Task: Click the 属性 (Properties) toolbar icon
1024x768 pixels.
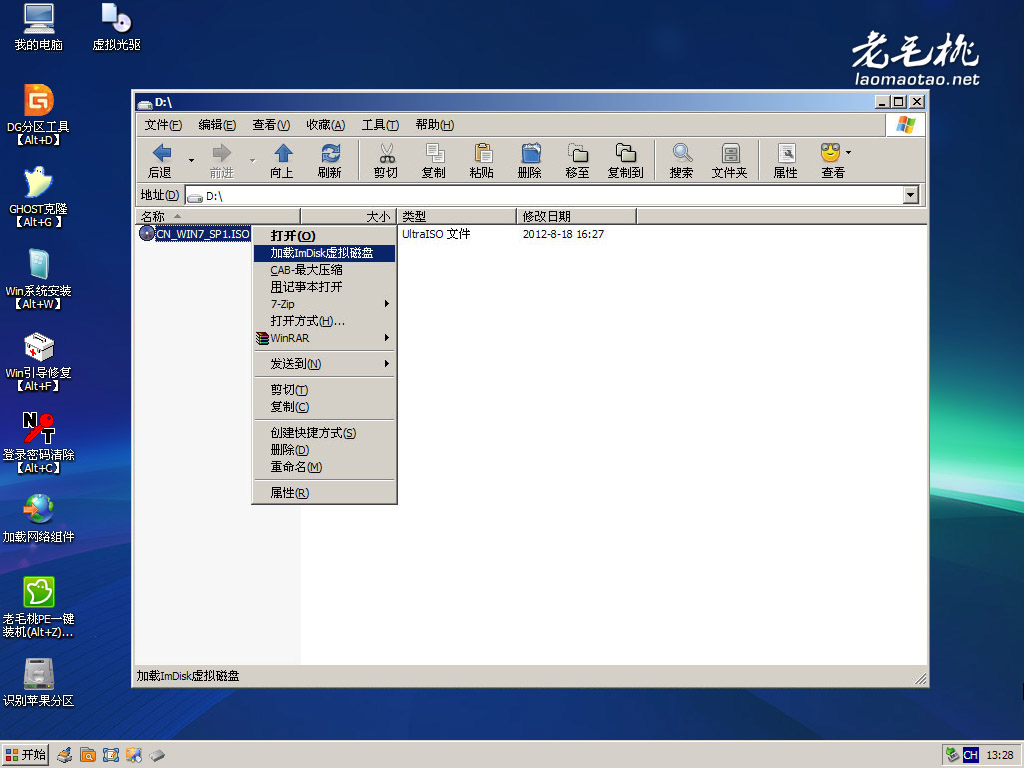Action: [x=786, y=161]
